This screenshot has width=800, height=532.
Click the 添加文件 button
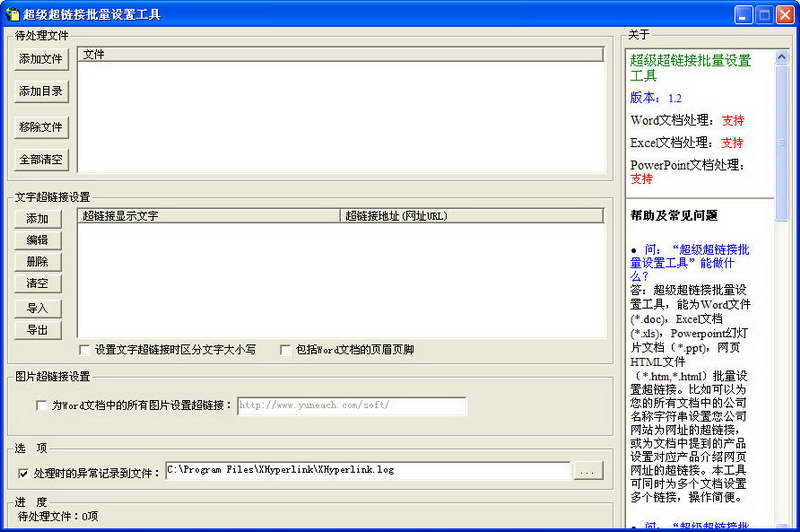click(41, 59)
